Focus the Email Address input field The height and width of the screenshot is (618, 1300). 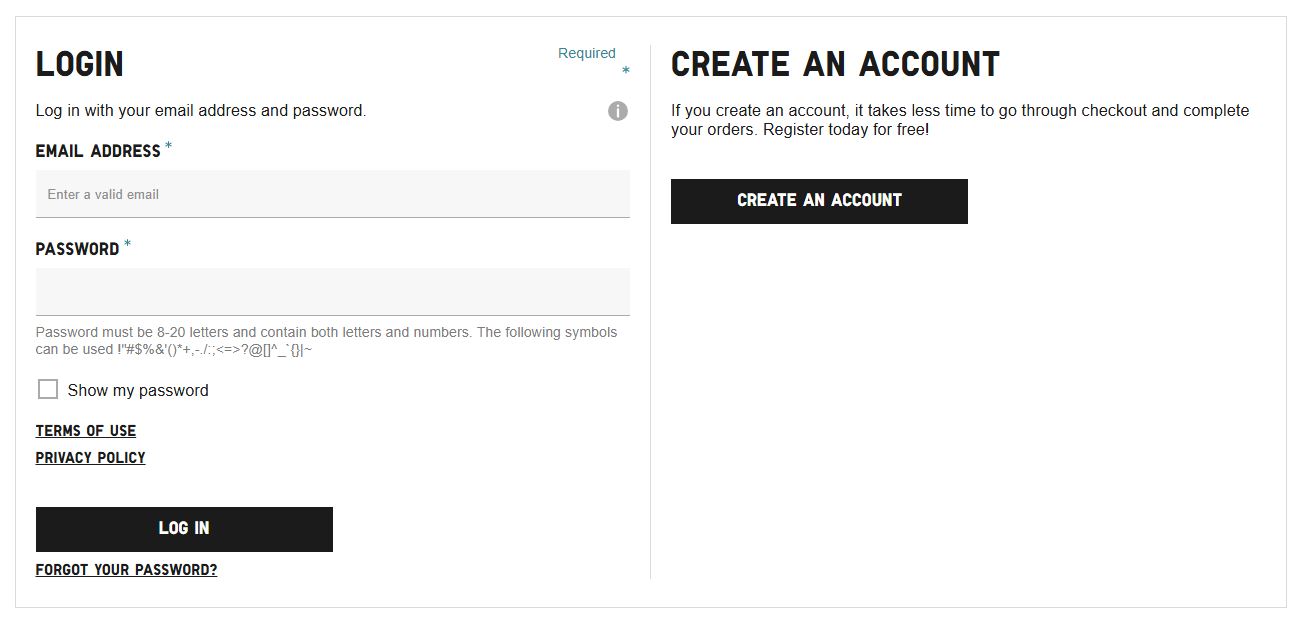pyautogui.click(x=332, y=194)
